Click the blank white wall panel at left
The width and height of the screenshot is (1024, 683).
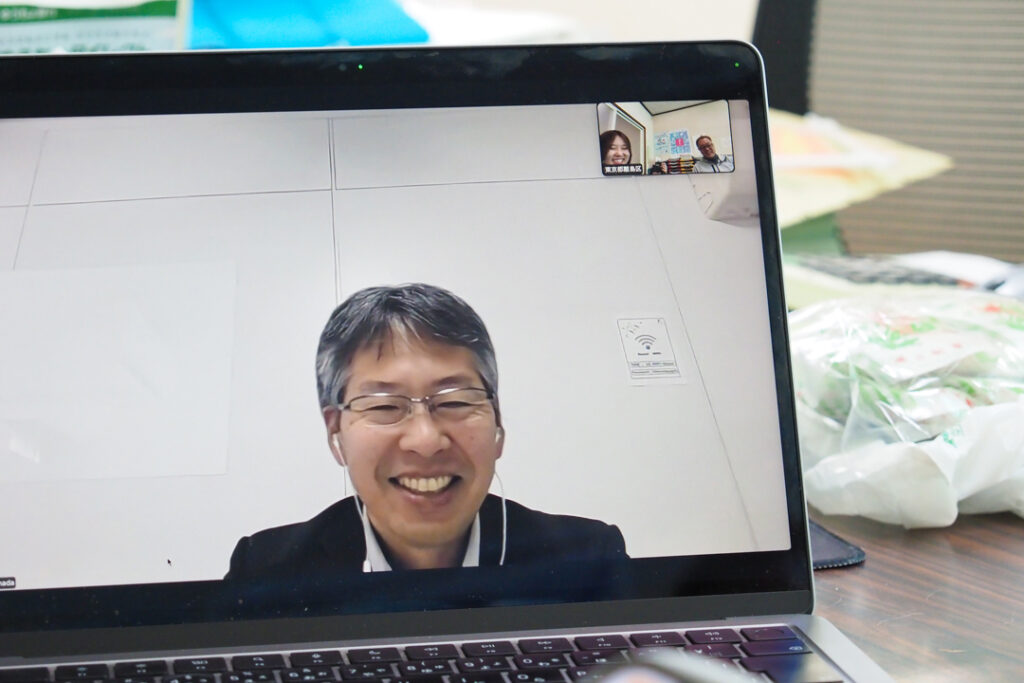(120, 370)
